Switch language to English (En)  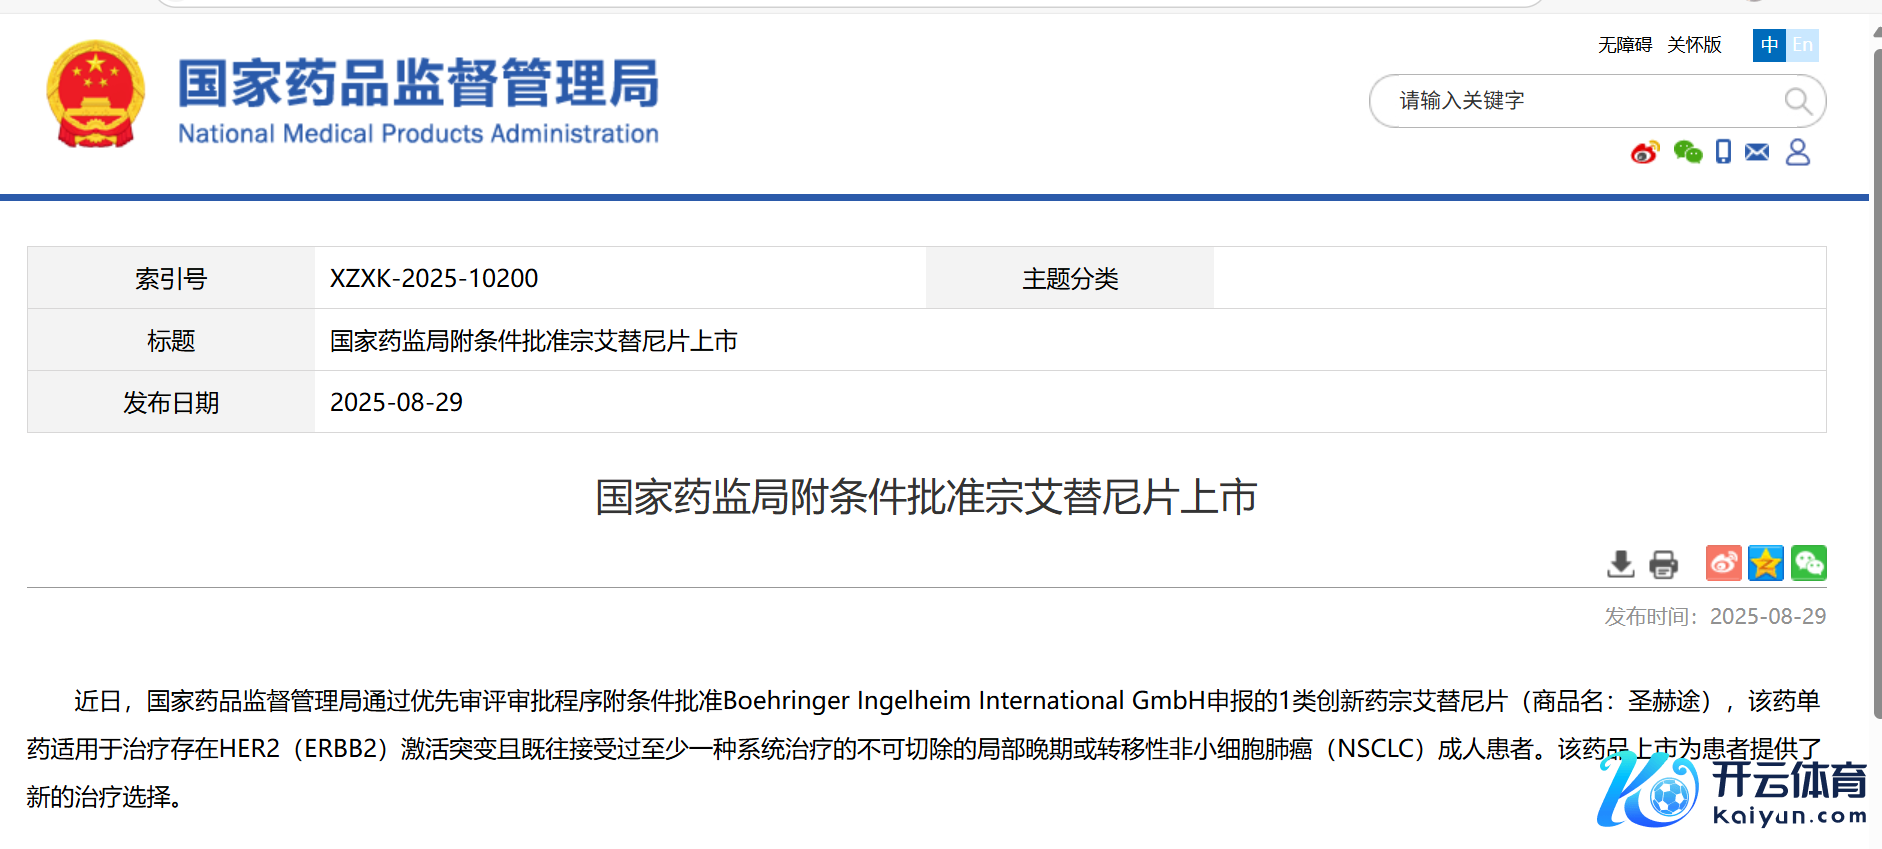(x=1802, y=45)
